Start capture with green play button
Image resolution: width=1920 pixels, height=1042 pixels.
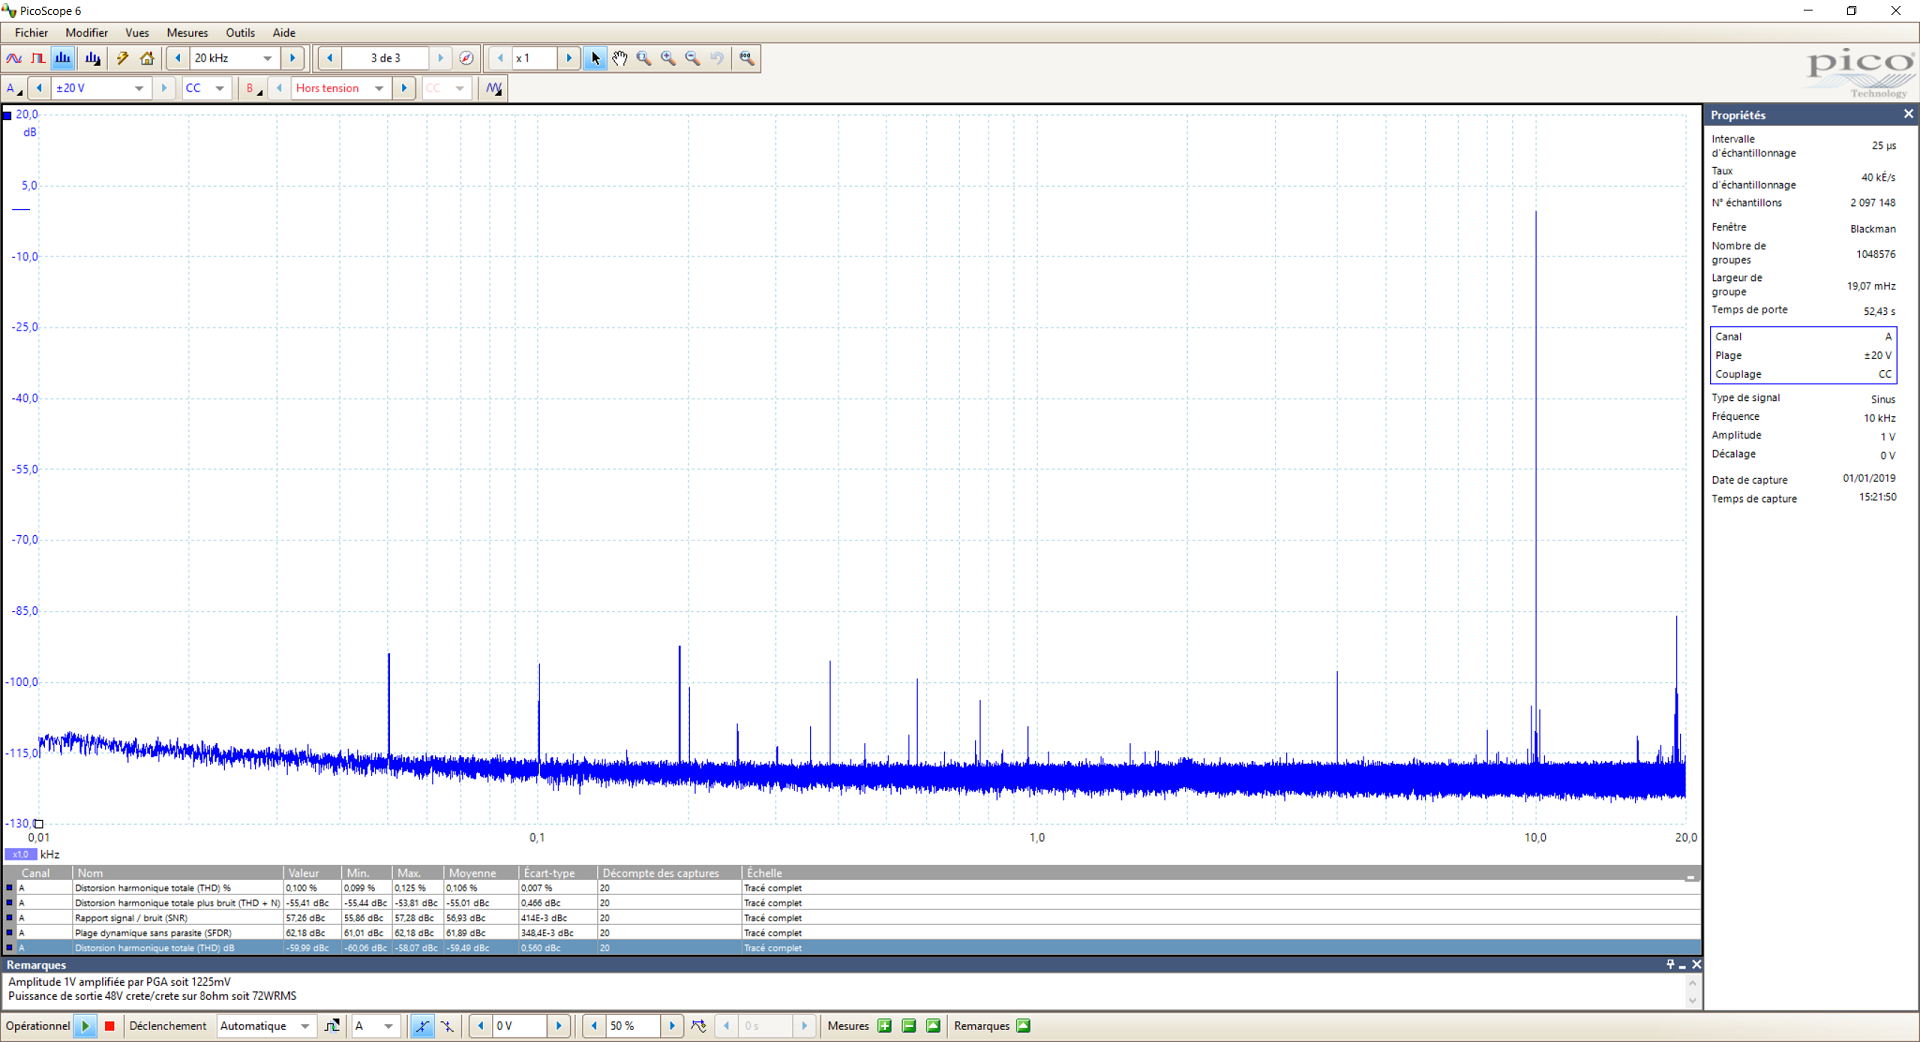[x=85, y=1026]
